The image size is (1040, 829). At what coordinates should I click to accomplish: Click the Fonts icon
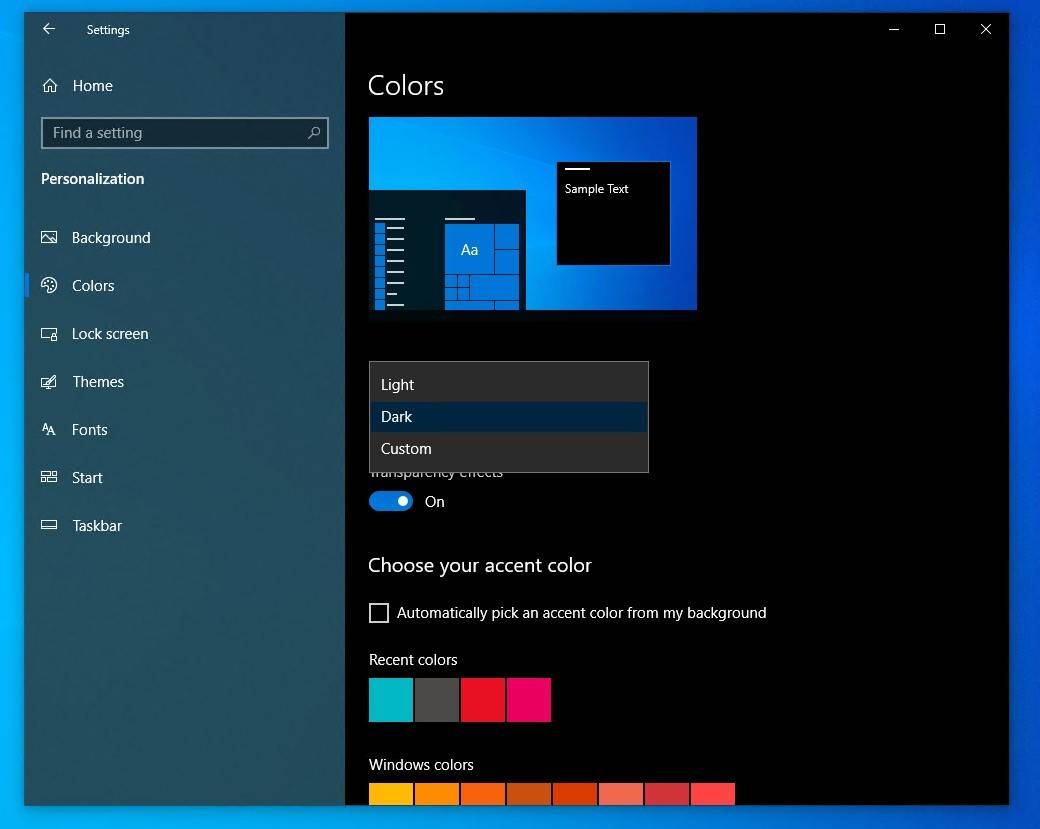click(x=49, y=429)
